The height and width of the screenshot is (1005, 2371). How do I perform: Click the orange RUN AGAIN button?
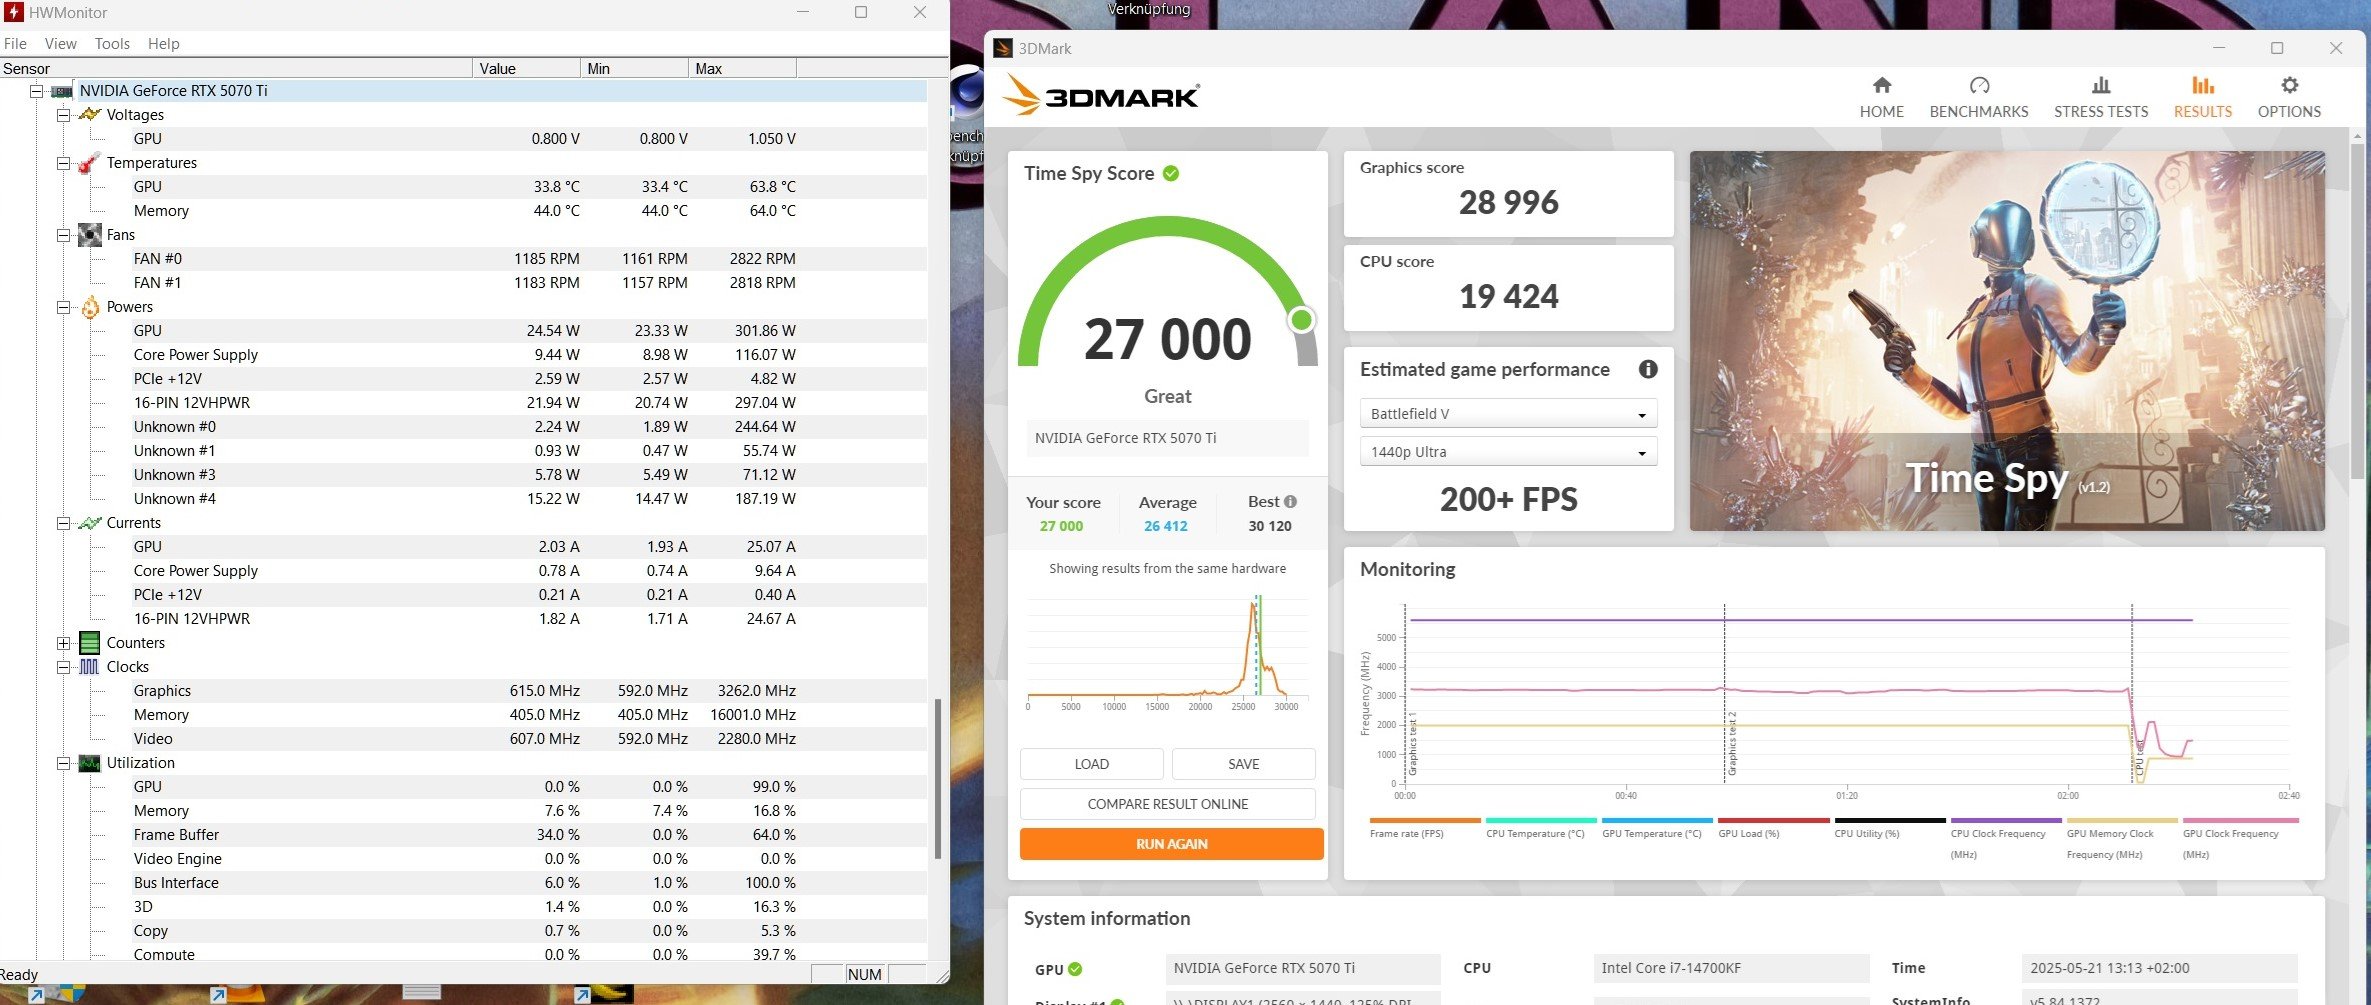point(1171,844)
